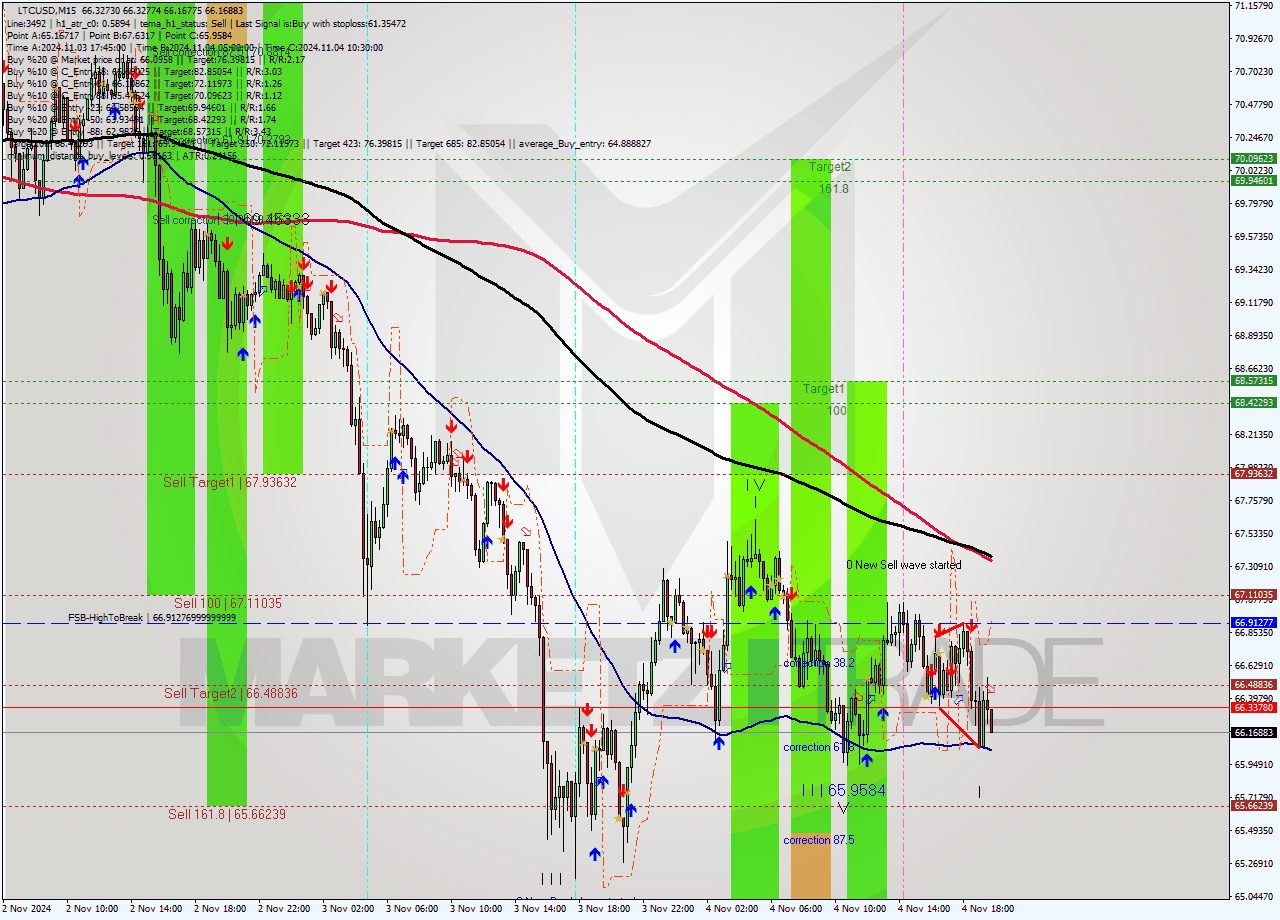
Task: Click the 'Sell Target1 | 67.93632' label
Action: [x=230, y=482]
